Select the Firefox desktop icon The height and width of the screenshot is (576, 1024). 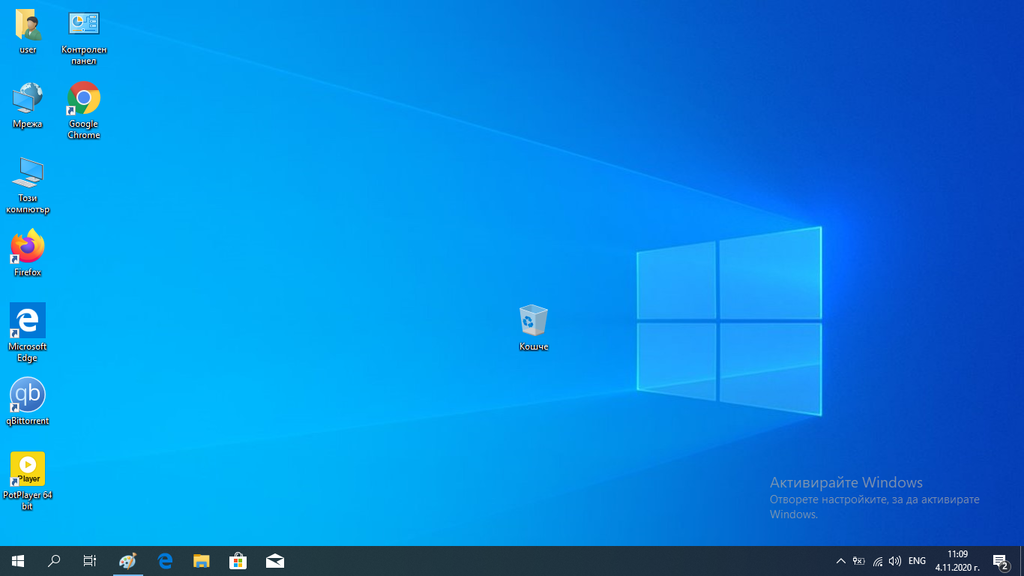pyautogui.click(x=28, y=247)
